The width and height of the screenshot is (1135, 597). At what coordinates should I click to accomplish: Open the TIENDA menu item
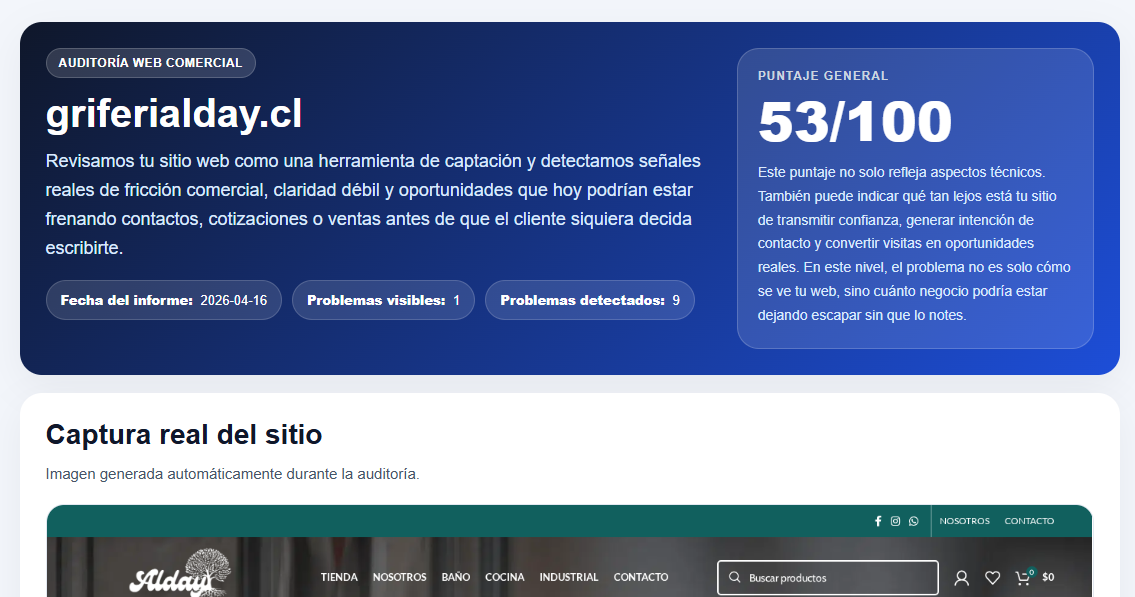tap(339, 577)
